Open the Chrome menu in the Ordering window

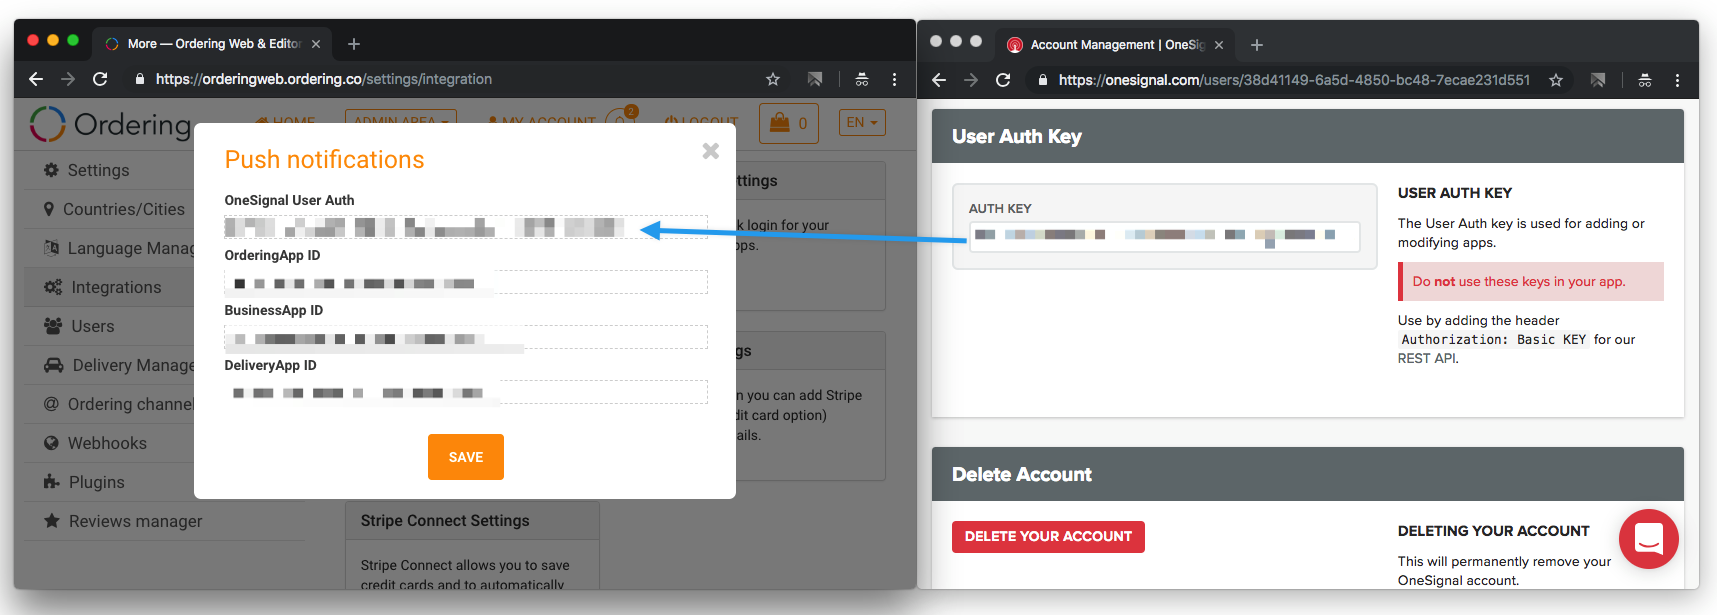pos(894,79)
